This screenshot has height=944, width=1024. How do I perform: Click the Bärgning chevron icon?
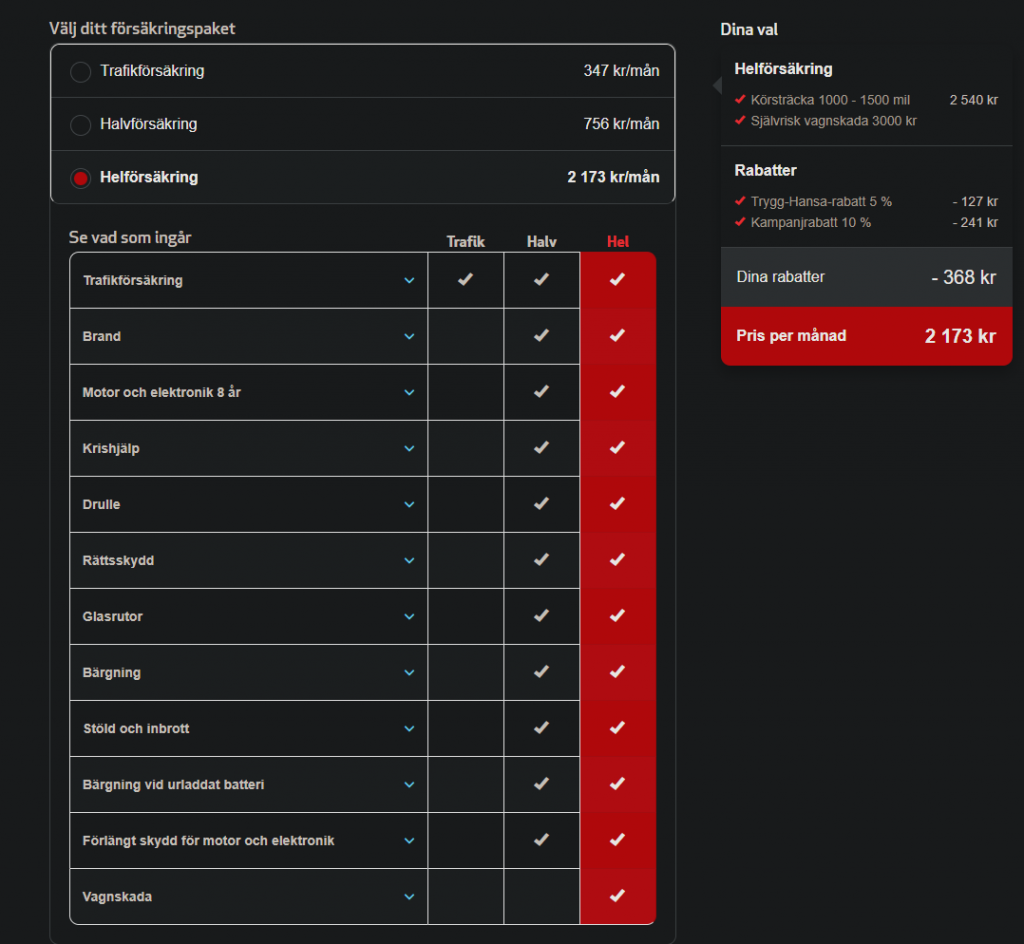click(409, 673)
